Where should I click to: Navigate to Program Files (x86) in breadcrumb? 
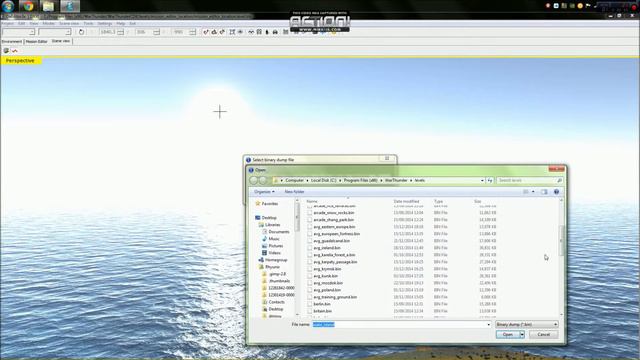coord(360,180)
